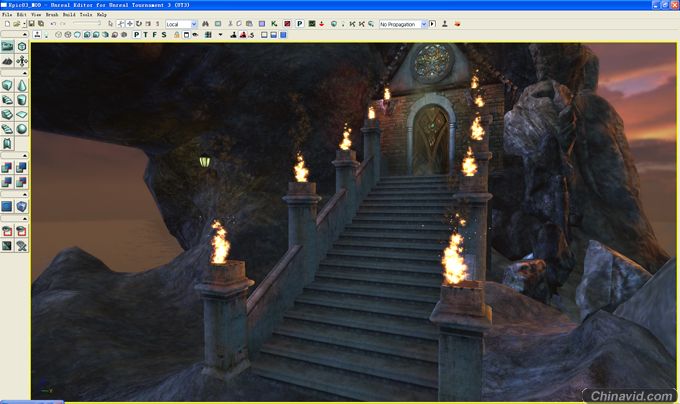Select the Linear Staircase builder
This screenshot has height=404, width=680.
[7, 114]
